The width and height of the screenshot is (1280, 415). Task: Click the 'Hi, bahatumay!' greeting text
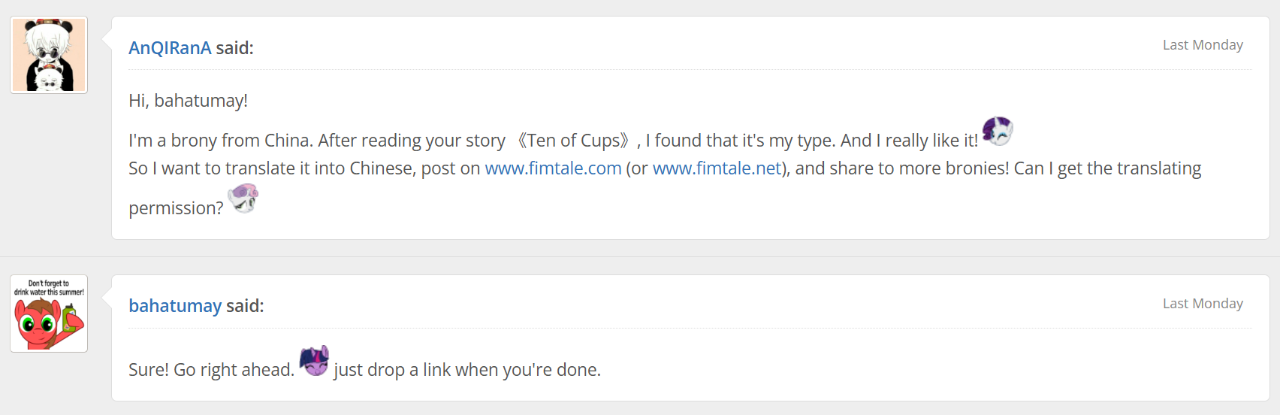click(x=188, y=101)
